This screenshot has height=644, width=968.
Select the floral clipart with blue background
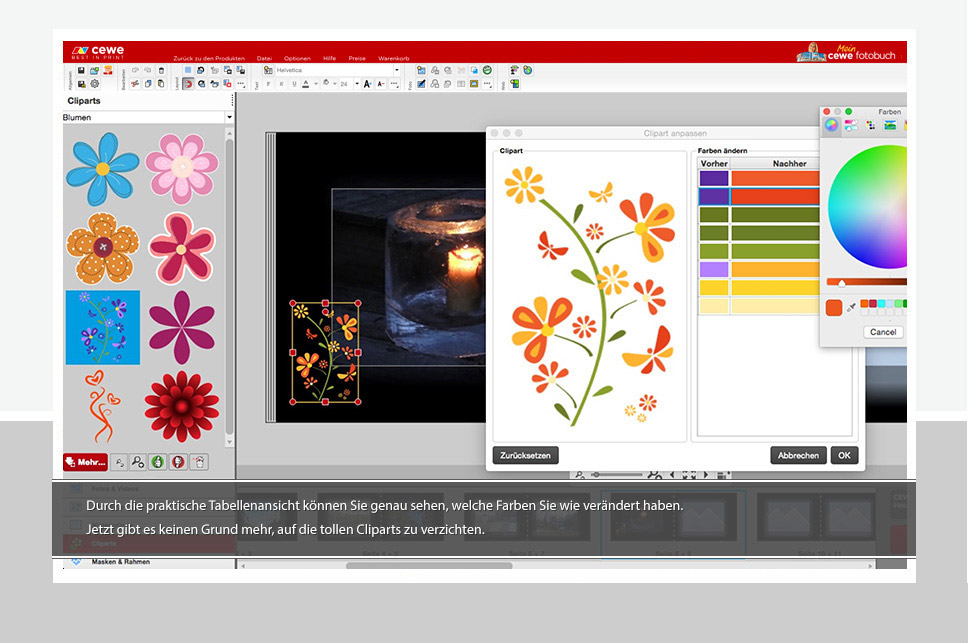pos(102,327)
